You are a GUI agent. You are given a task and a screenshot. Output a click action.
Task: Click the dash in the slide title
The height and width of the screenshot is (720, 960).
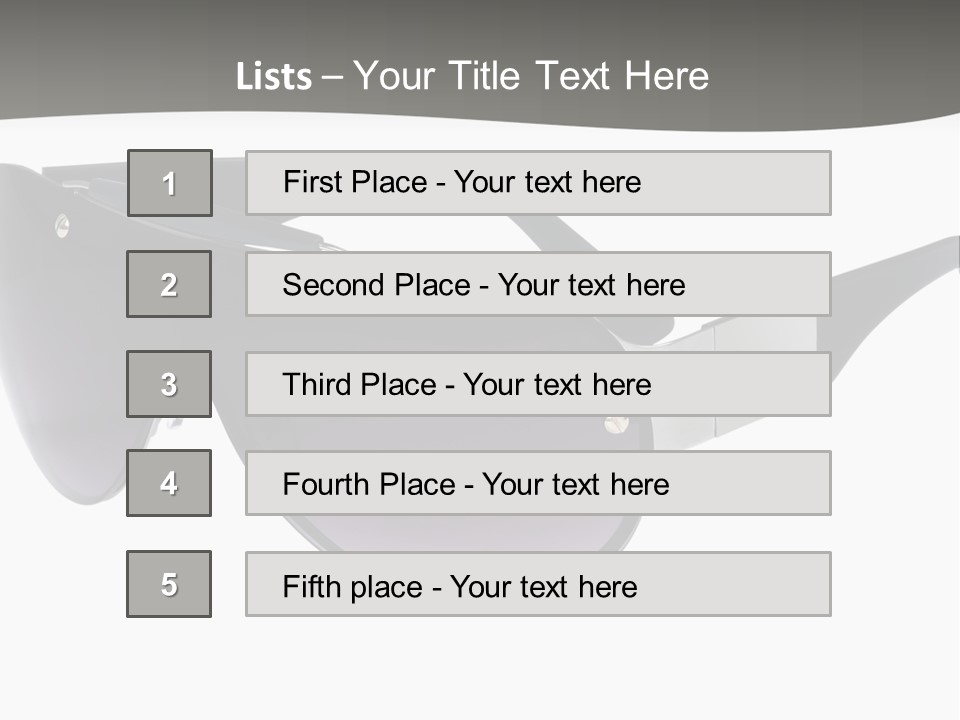click(333, 77)
